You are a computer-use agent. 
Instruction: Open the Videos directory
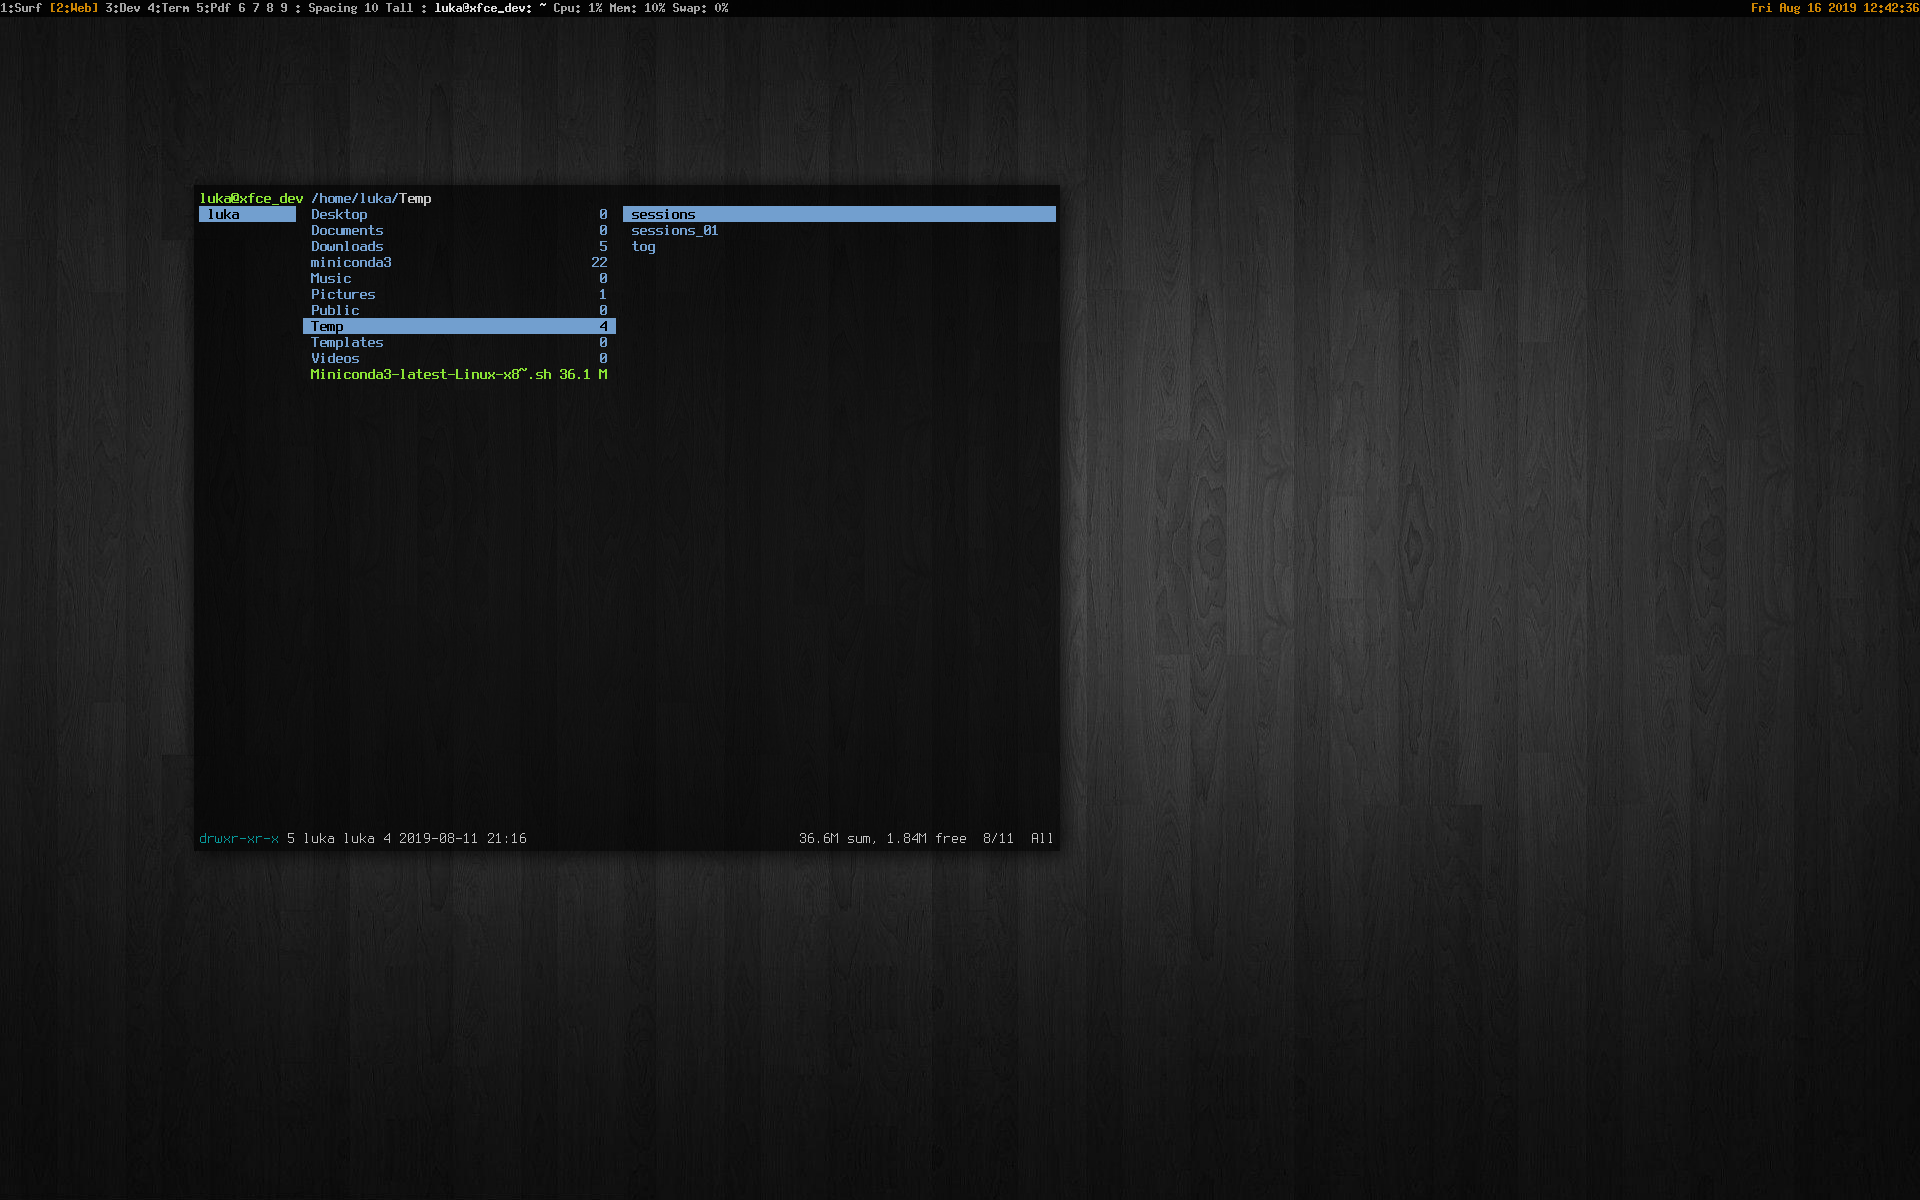coord(334,358)
